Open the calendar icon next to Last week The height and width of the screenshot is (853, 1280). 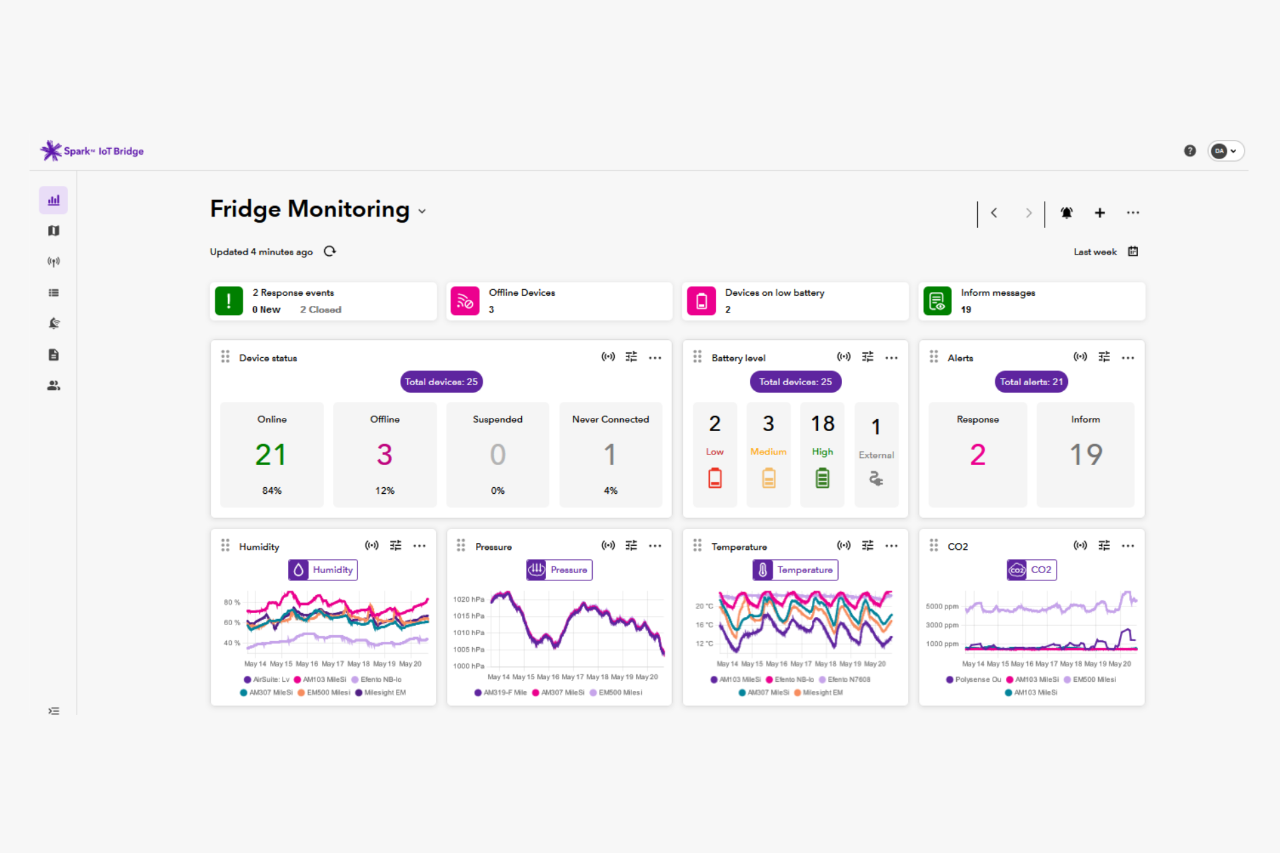pyautogui.click(x=1133, y=251)
